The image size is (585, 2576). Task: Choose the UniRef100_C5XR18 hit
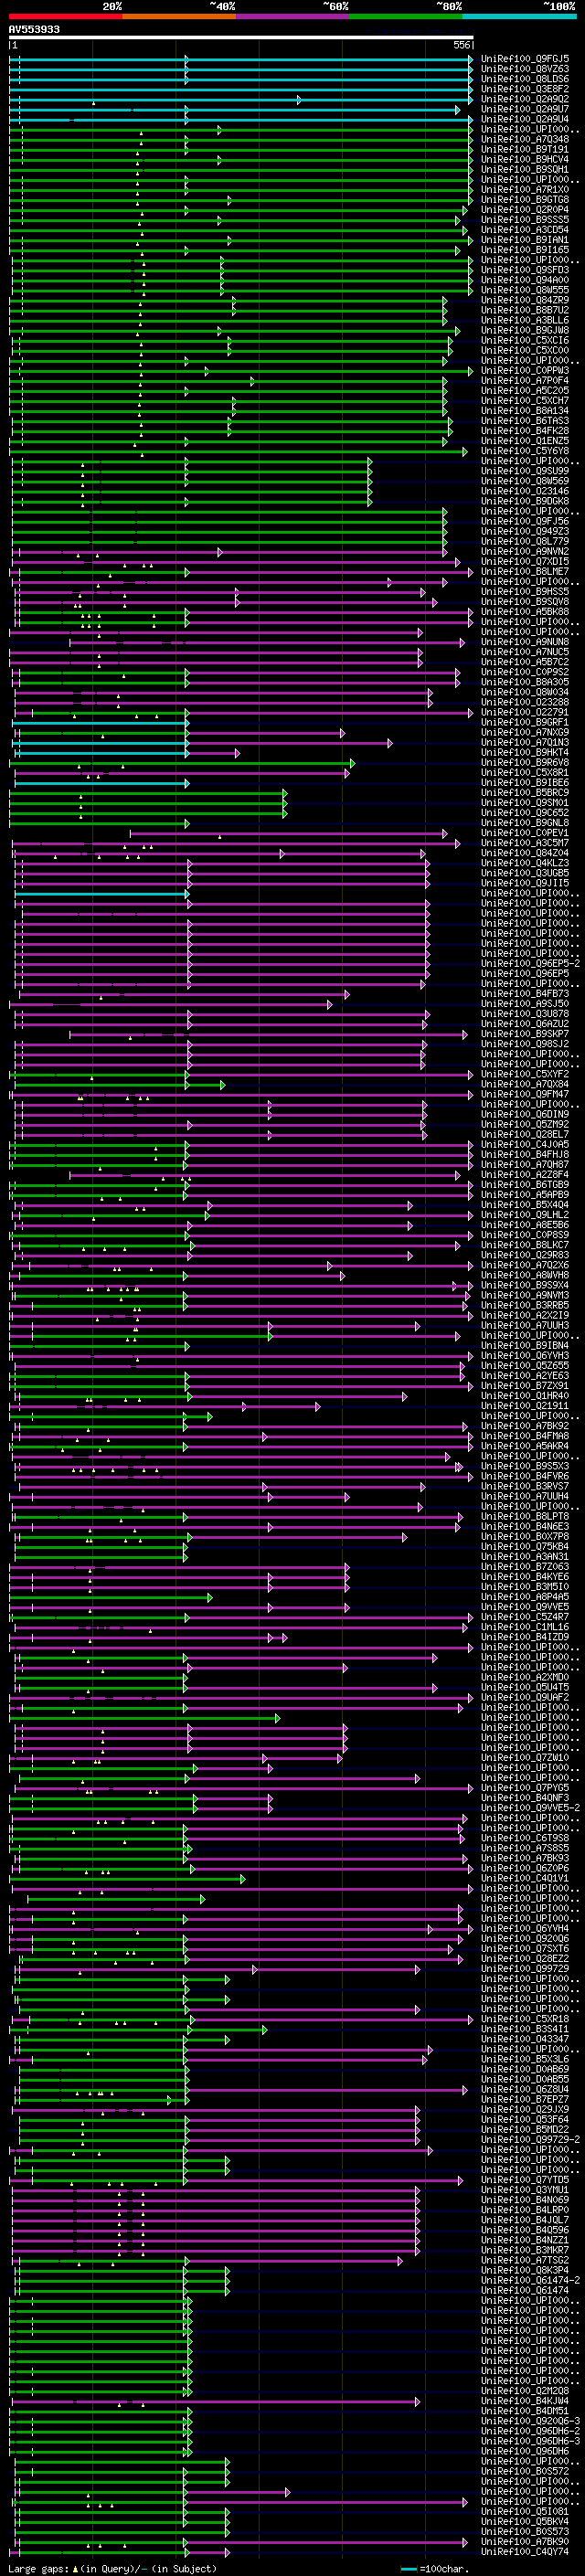point(524,2020)
